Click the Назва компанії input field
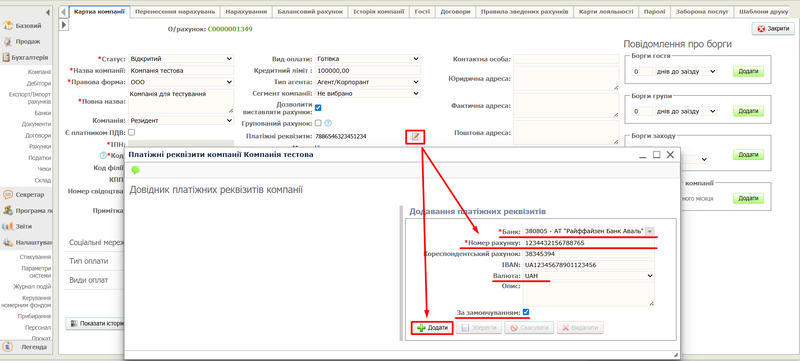Viewport: 800px width, 361px height. 181,70
